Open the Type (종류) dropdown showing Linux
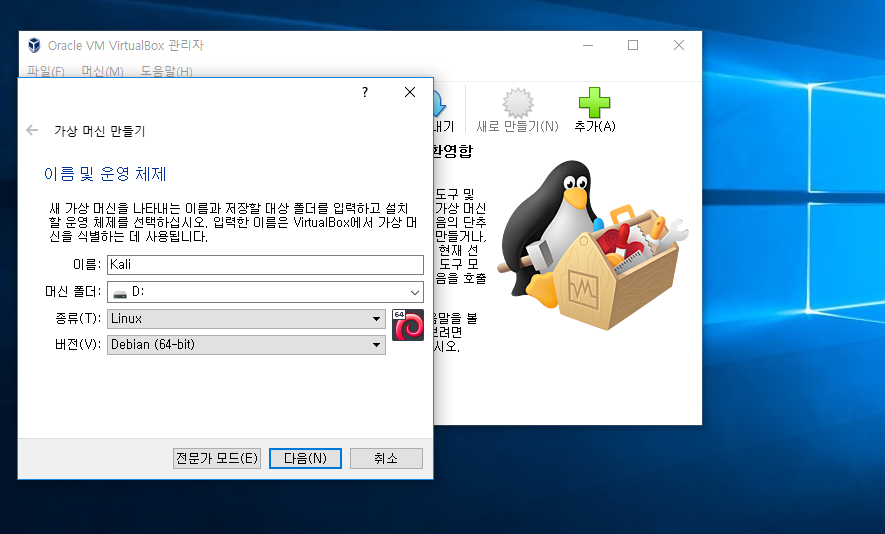This screenshot has height=534, width=885. click(246, 318)
